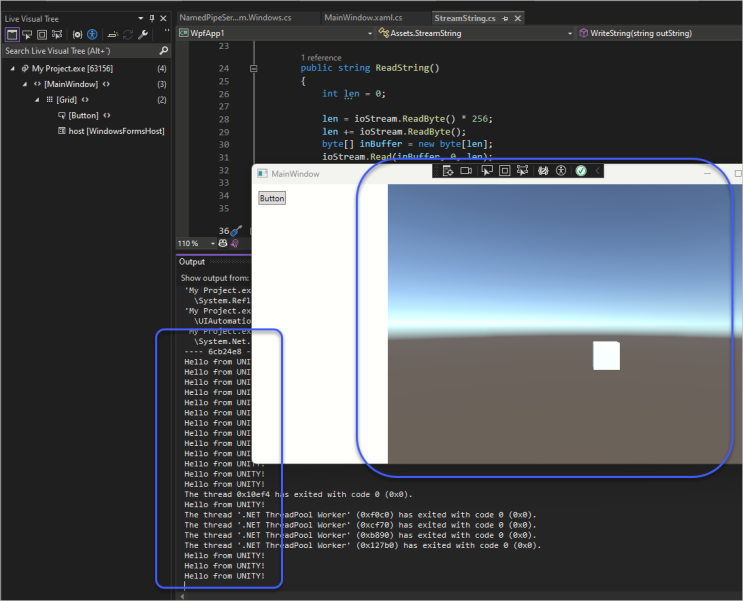Click 'ReadString' in the line 24 method signature

point(402,68)
